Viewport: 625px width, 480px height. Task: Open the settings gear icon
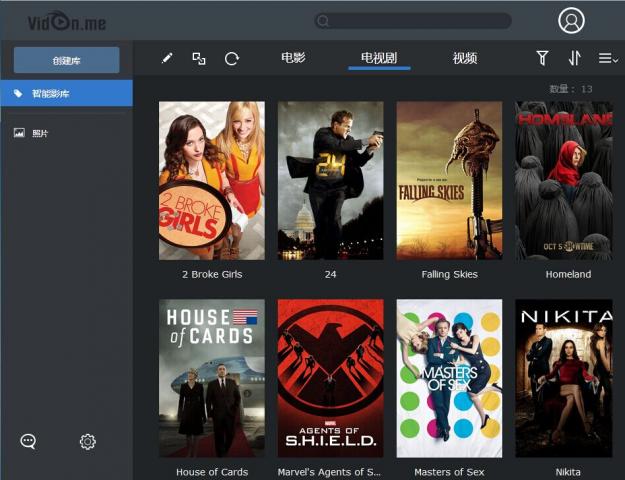tap(88, 441)
